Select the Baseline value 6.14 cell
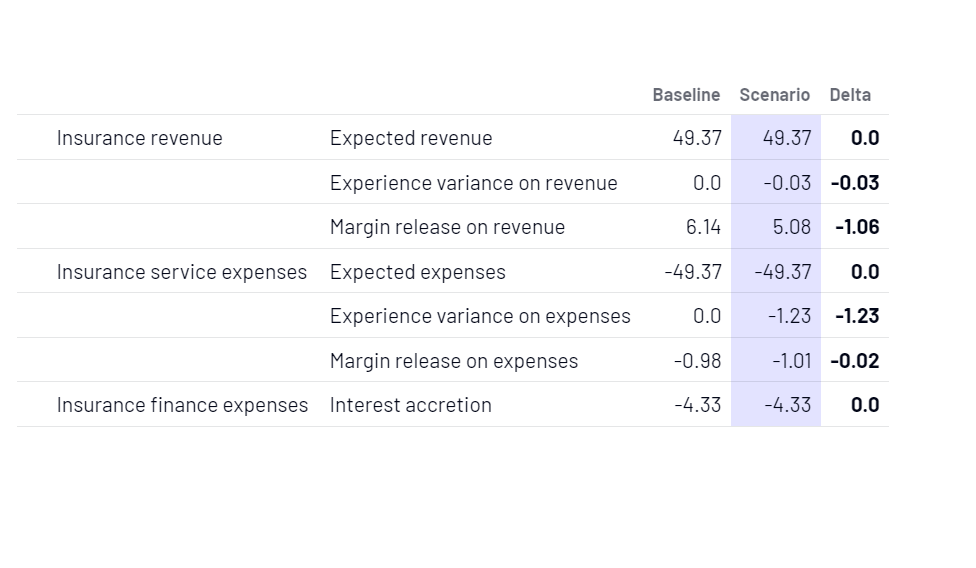Viewport: 976px width, 568px height. (x=703, y=227)
